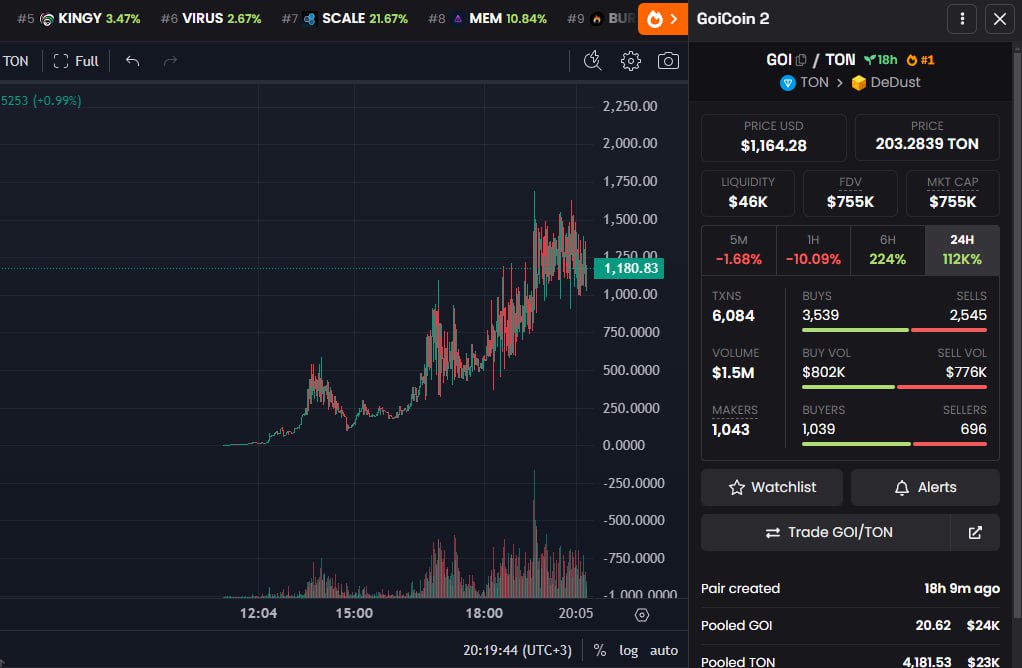This screenshot has width=1022, height=668.
Task: Toggle chart Full screen mode
Action: tap(76, 61)
